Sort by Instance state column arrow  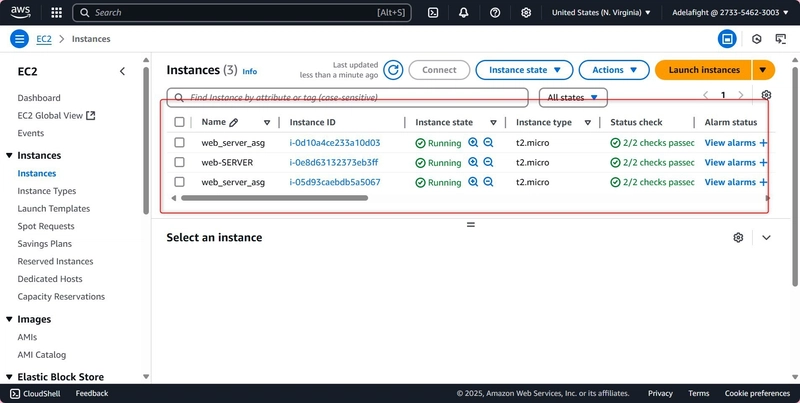click(x=493, y=122)
